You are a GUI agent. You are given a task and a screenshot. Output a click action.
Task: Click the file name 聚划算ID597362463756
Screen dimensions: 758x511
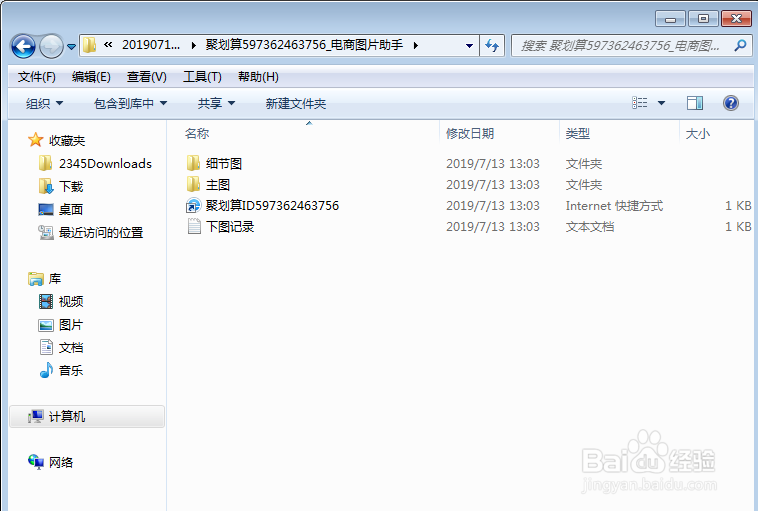click(272, 205)
